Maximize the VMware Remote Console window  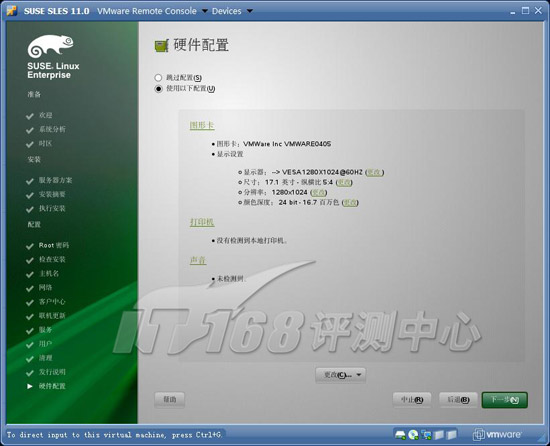coord(525,11)
